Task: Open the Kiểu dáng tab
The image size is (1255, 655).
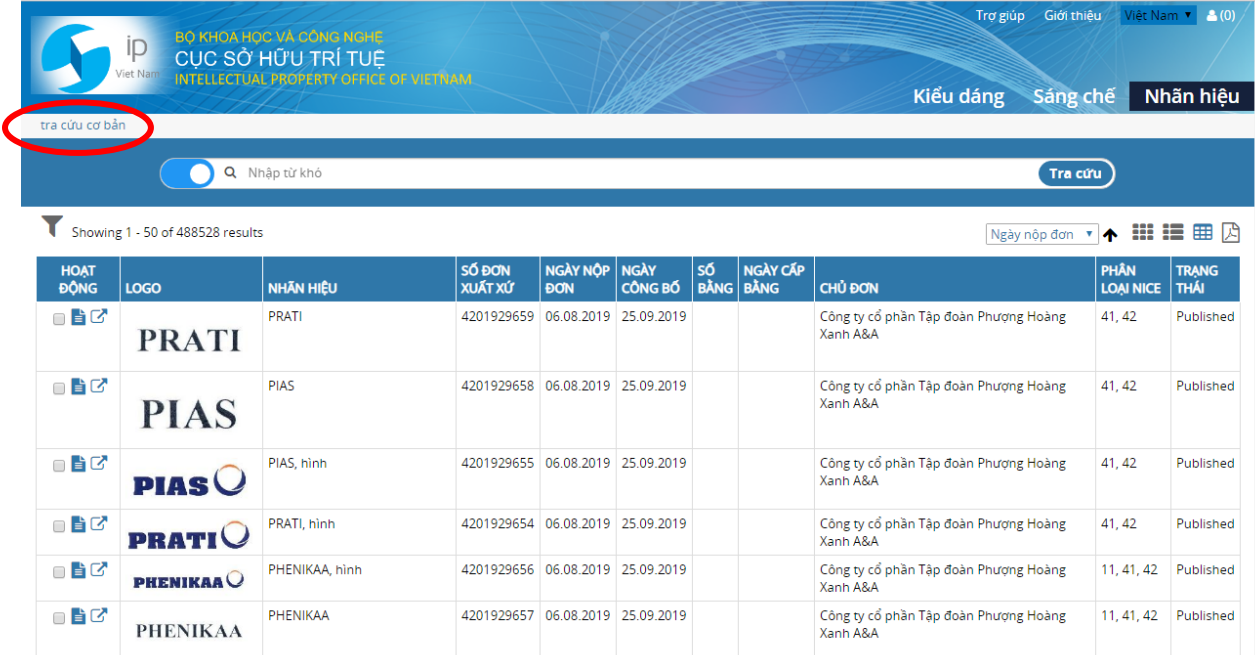Action: (x=958, y=96)
